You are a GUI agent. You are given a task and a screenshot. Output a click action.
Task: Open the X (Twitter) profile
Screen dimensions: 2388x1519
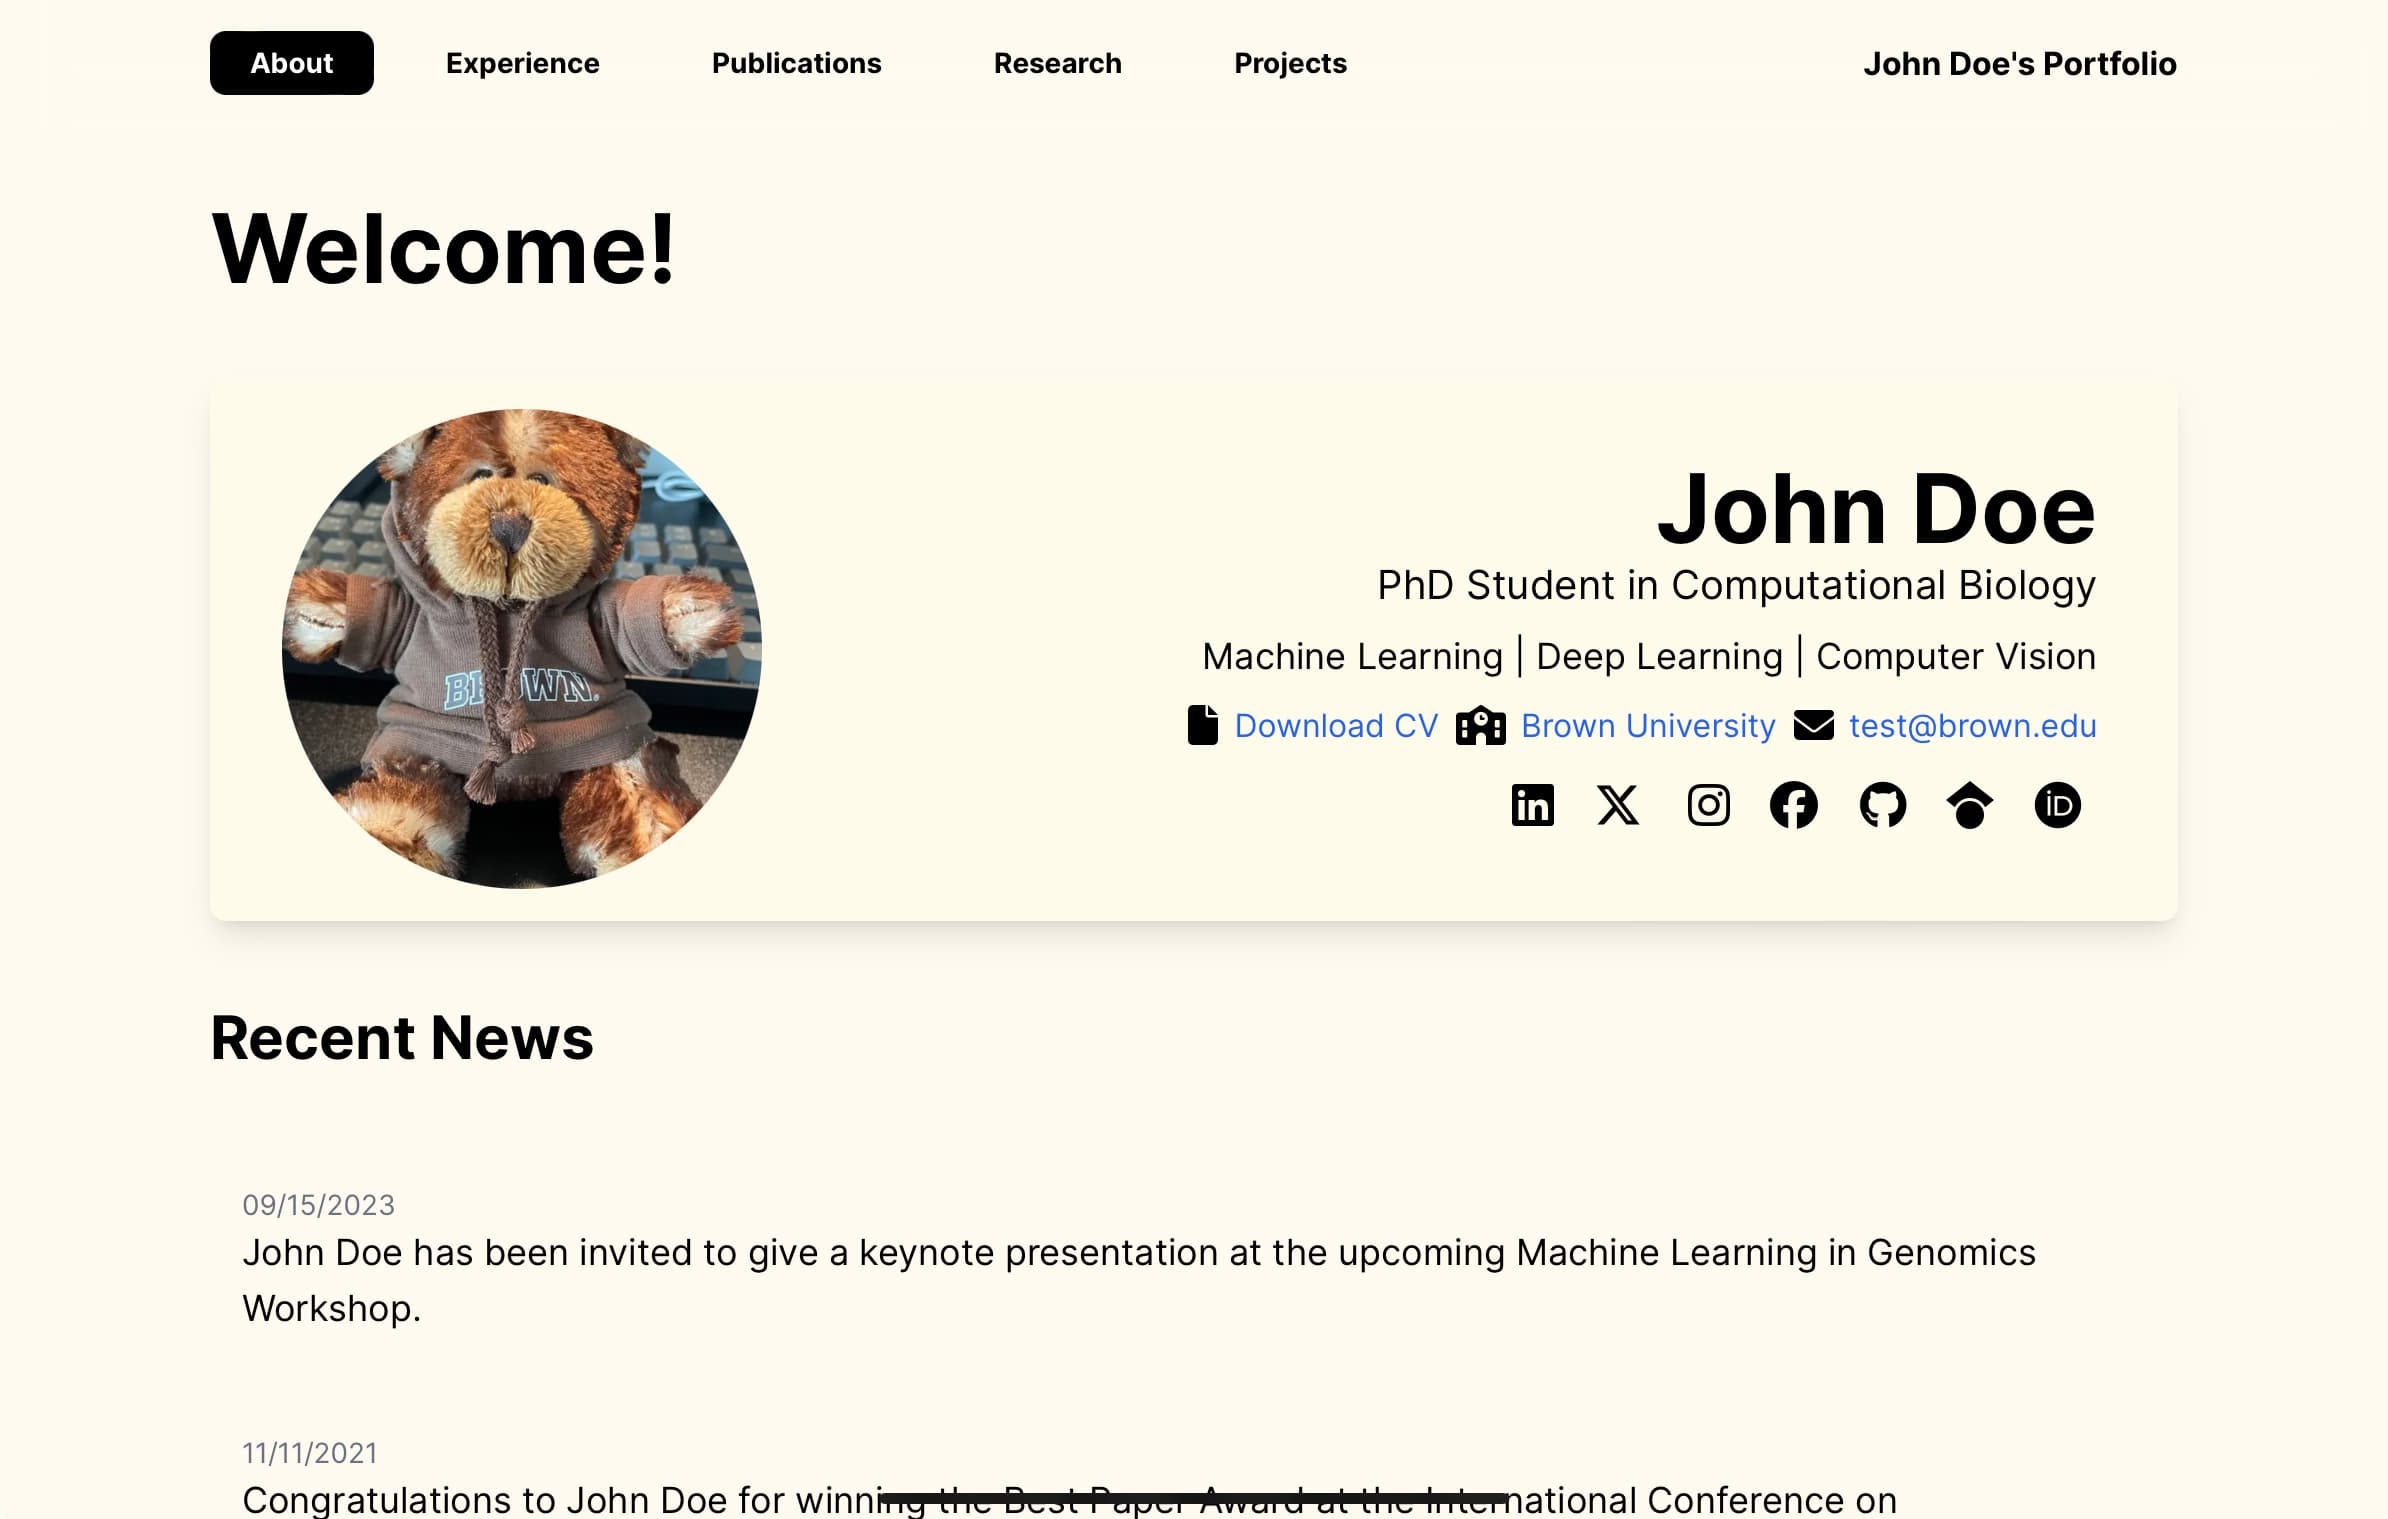tap(1619, 804)
